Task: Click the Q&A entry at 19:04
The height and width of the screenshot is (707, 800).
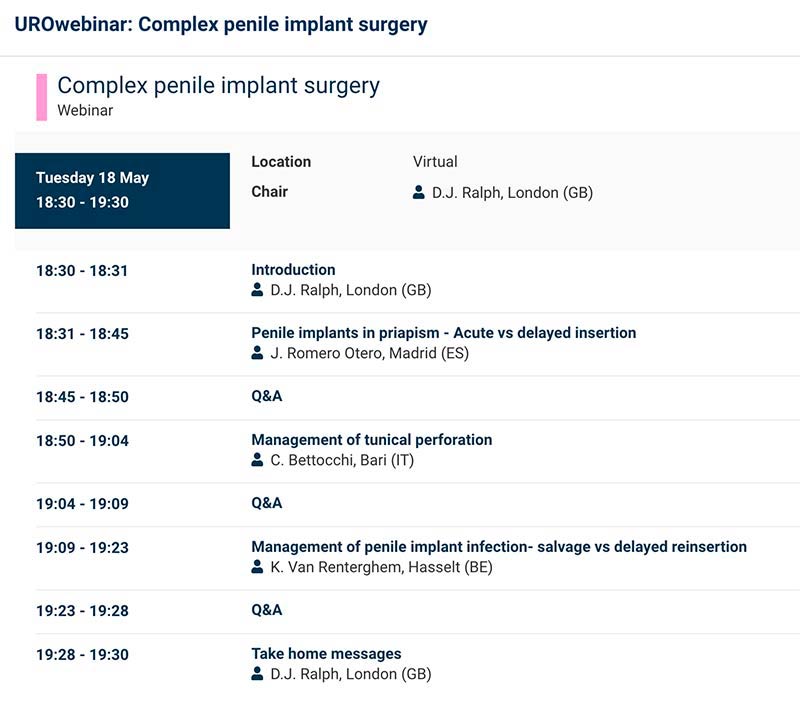Action: pyautogui.click(x=267, y=504)
